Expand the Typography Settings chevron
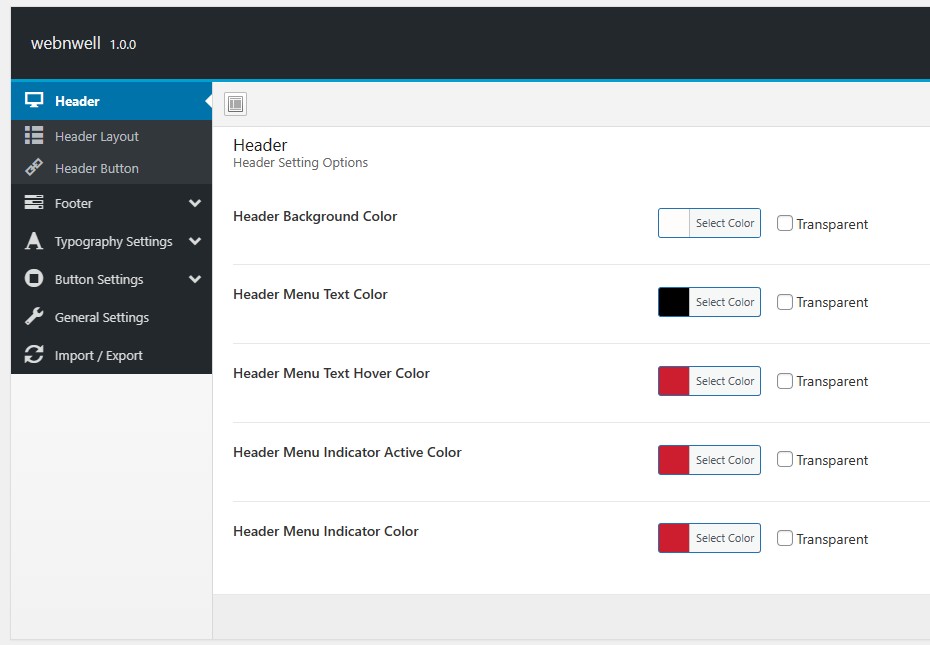The width and height of the screenshot is (930, 645). click(x=197, y=241)
